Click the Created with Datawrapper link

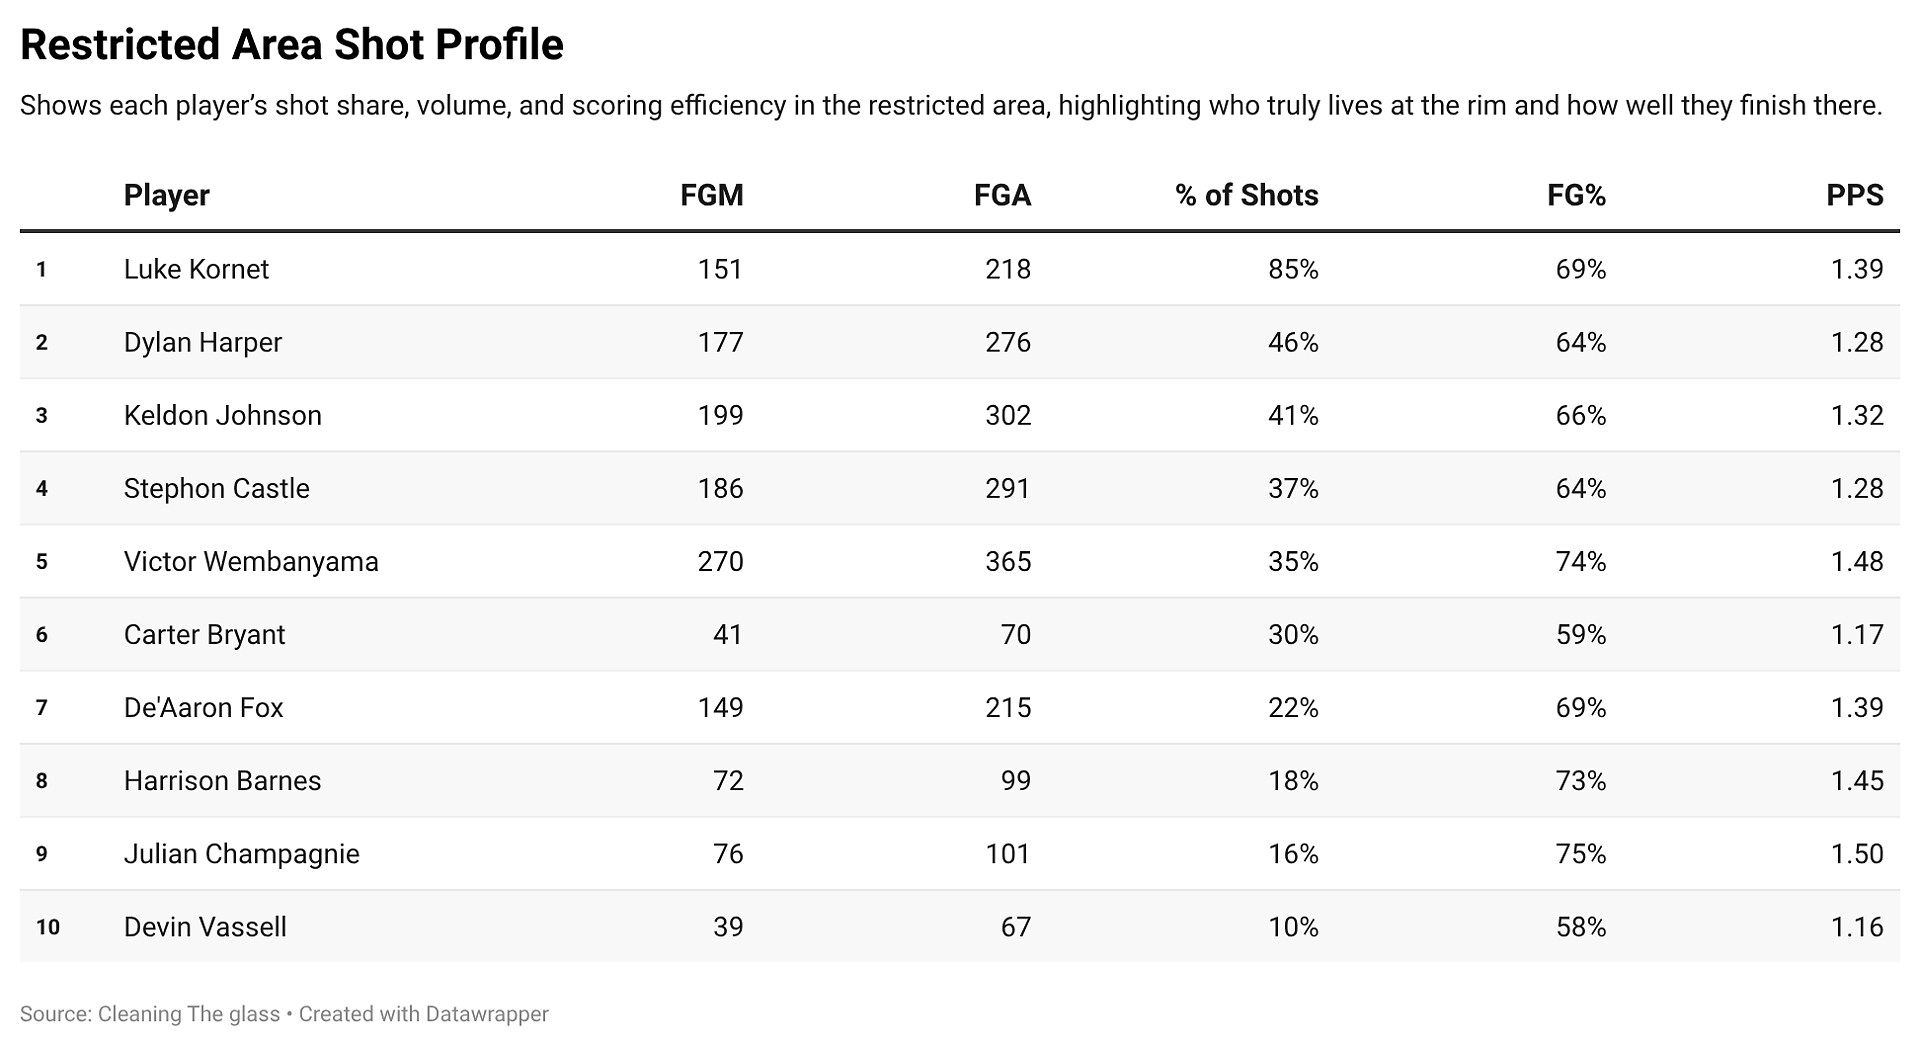pyautogui.click(x=424, y=1014)
